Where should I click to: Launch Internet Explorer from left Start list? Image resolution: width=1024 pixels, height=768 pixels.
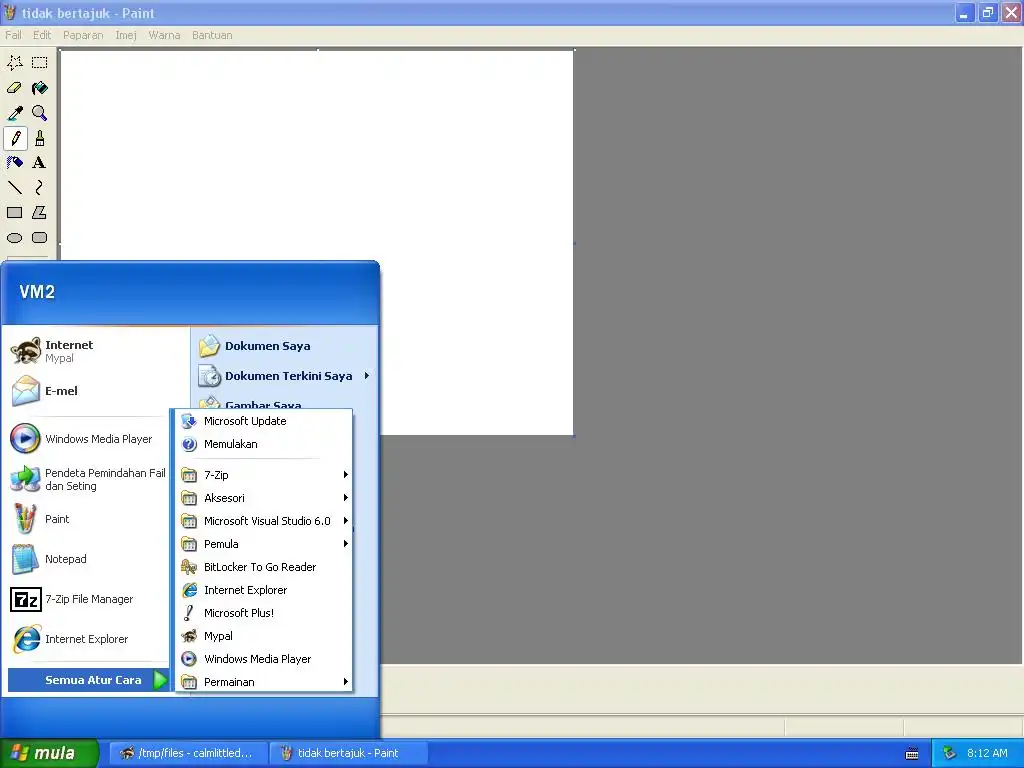(88, 639)
